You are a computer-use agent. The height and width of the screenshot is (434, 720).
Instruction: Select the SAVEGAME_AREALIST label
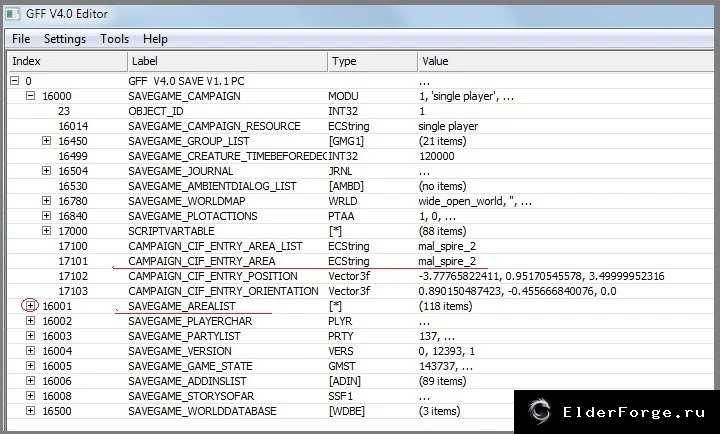[x=182, y=306]
